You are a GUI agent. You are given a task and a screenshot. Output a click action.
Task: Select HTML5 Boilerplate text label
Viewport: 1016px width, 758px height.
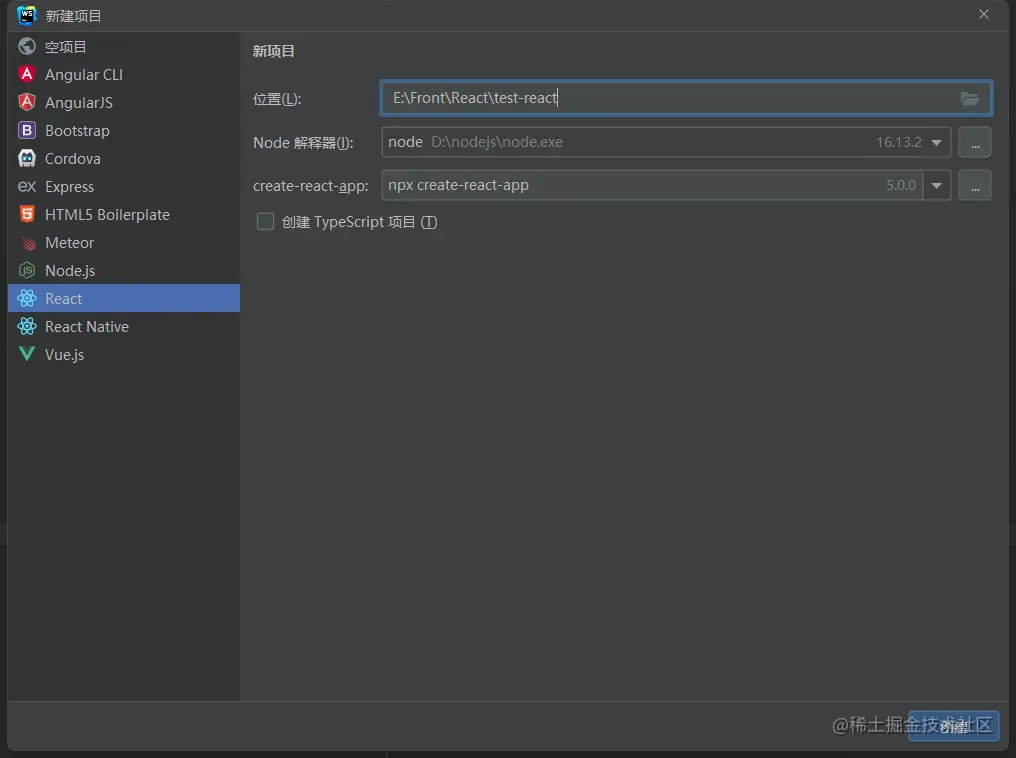pos(107,214)
